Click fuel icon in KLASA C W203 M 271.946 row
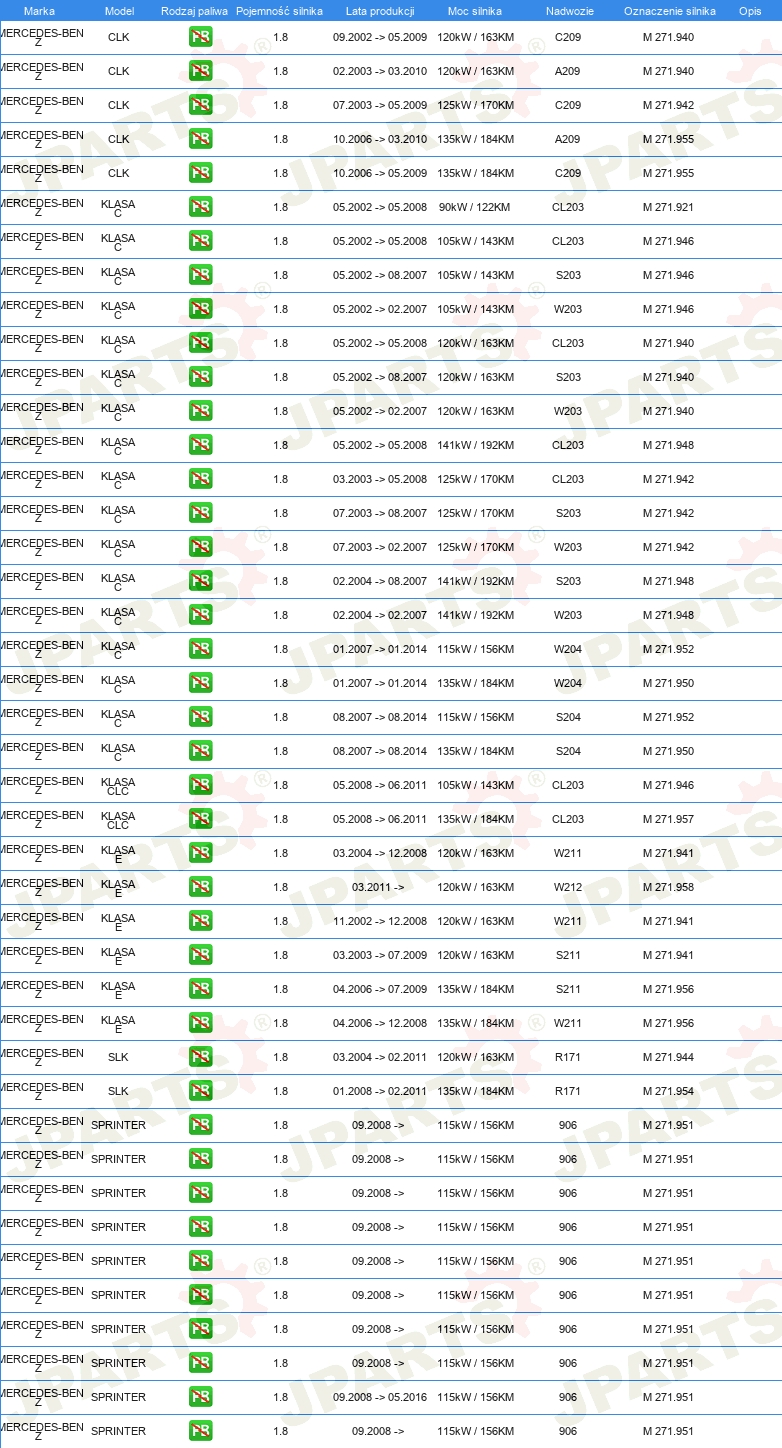 [200, 309]
